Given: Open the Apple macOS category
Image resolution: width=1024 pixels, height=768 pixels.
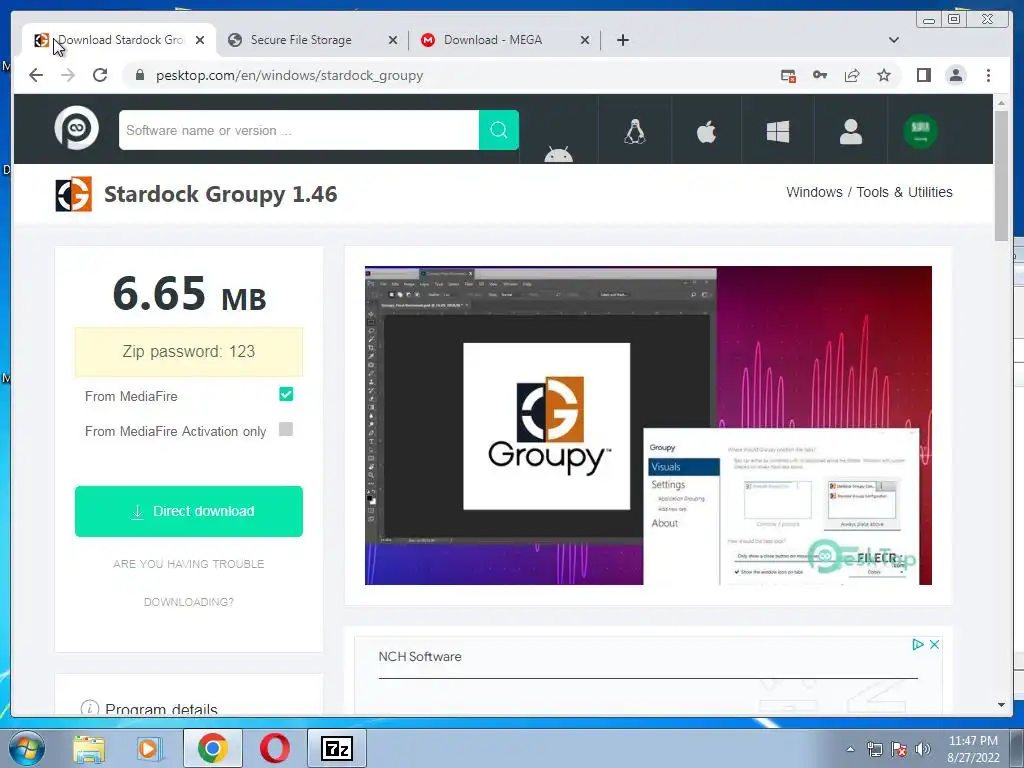Looking at the screenshot, I should point(706,131).
